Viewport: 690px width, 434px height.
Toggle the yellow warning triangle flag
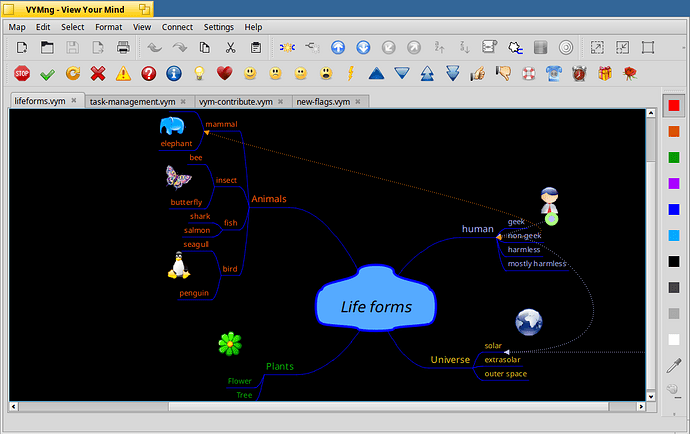pos(122,73)
